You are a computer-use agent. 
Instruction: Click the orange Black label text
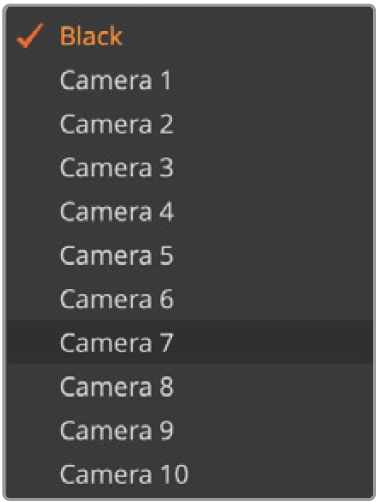point(91,36)
